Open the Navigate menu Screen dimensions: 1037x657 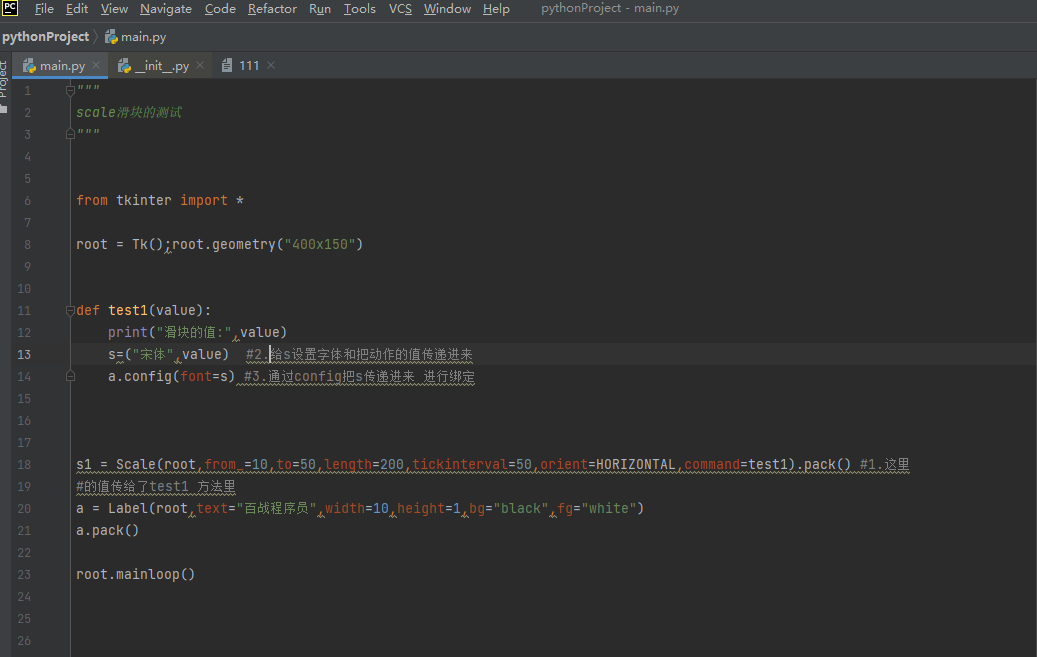click(165, 9)
